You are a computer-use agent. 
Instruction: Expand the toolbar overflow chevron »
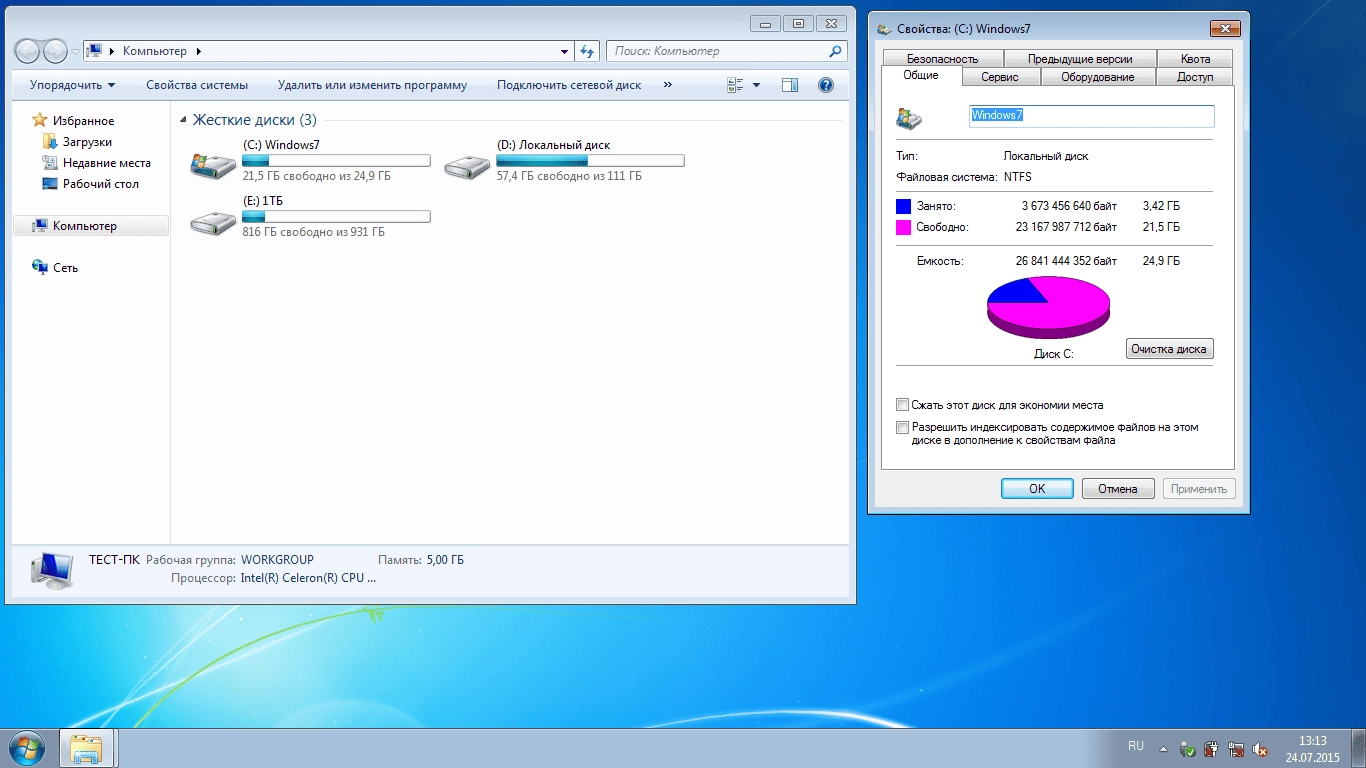667,85
